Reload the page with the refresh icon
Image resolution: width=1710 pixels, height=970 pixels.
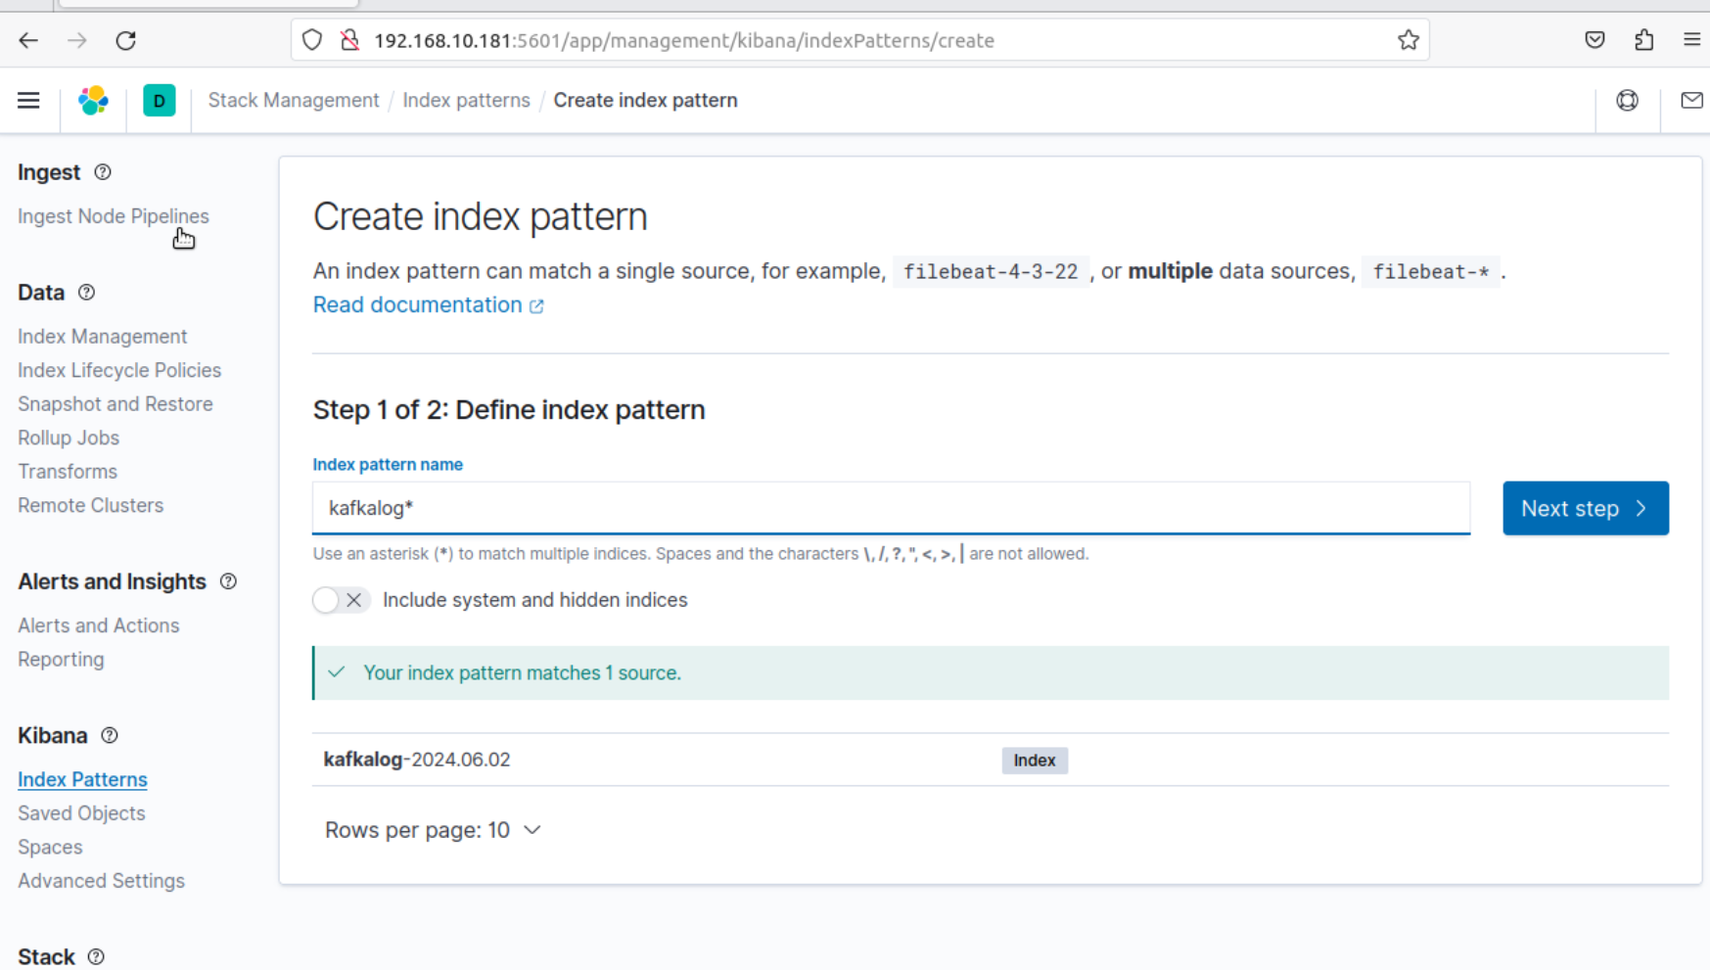pos(126,40)
